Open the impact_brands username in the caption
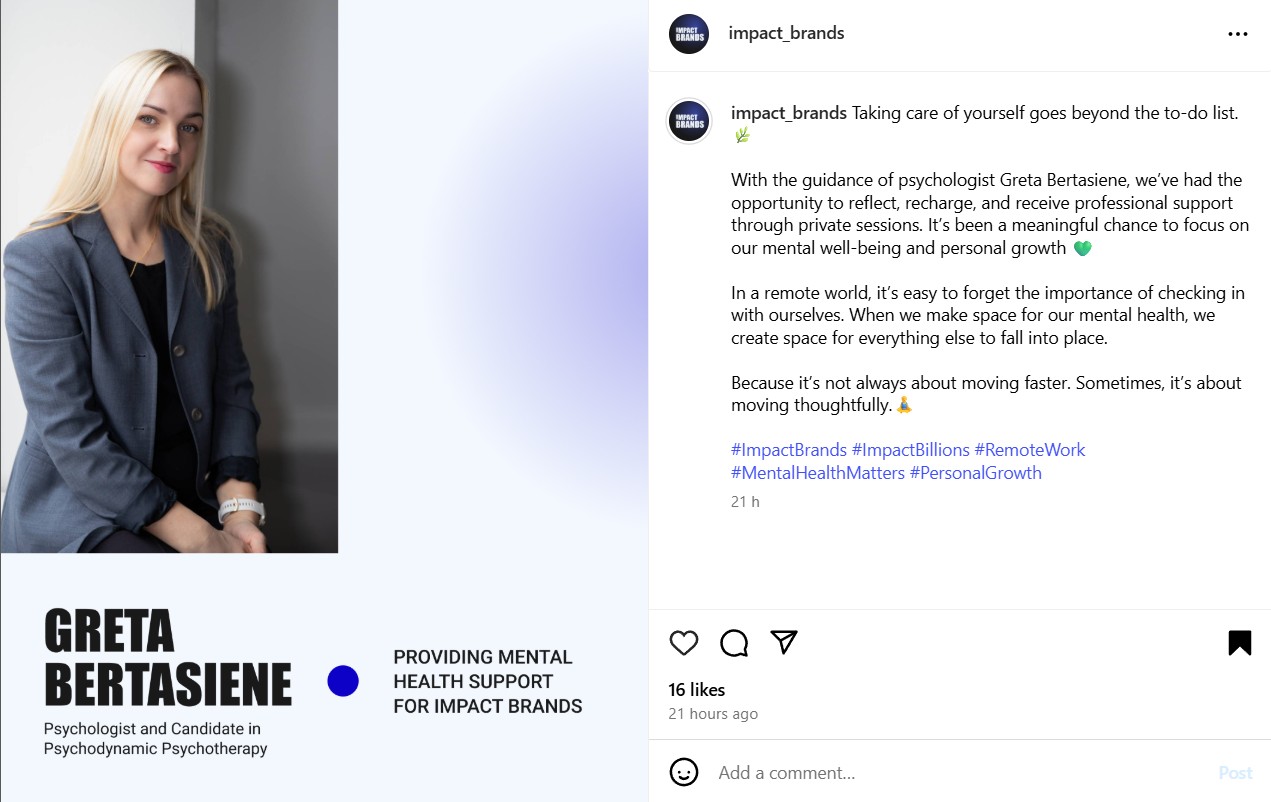1271x802 pixels. [789, 113]
